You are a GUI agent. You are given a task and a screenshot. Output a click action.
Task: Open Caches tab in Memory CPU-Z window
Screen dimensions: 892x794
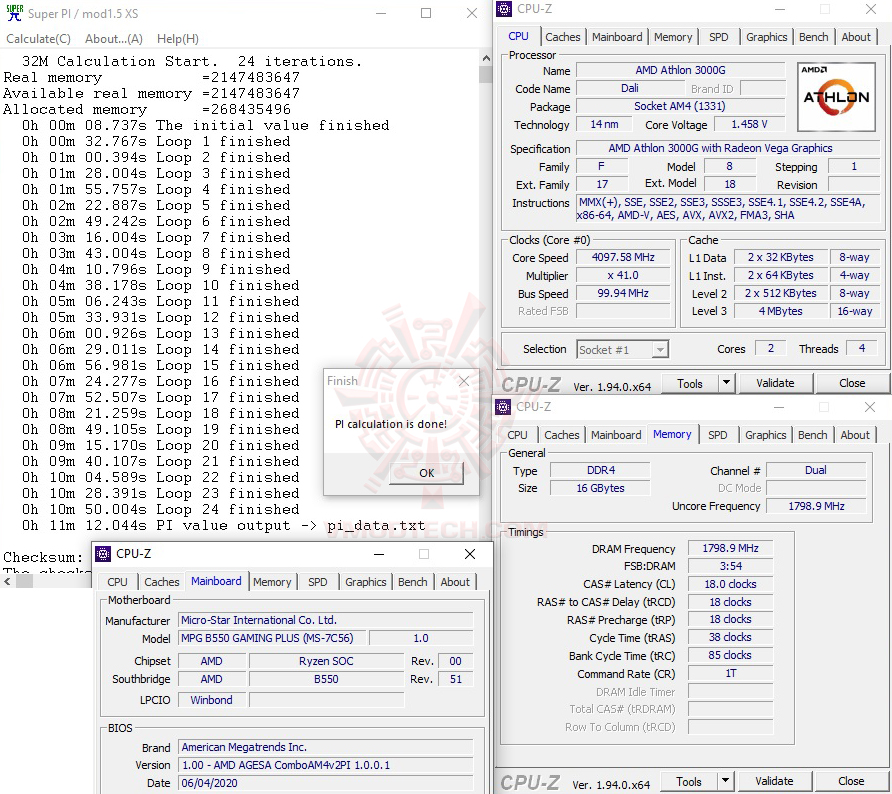click(x=561, y=435)
